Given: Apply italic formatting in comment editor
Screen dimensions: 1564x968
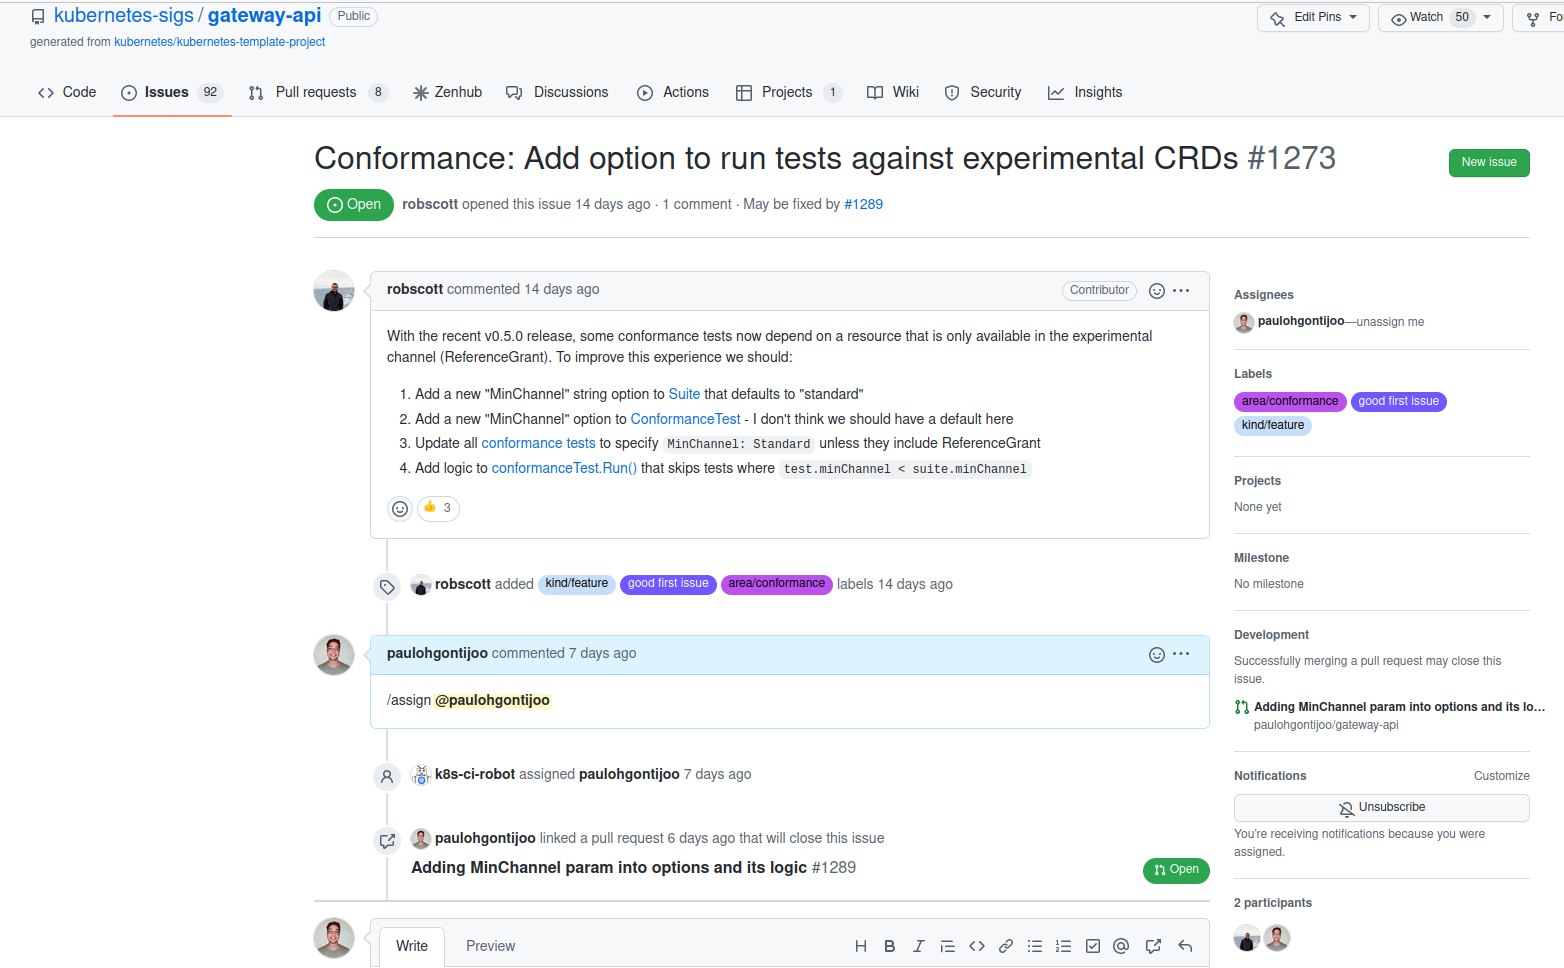Looking at the screenshot, I should (918, 946).
